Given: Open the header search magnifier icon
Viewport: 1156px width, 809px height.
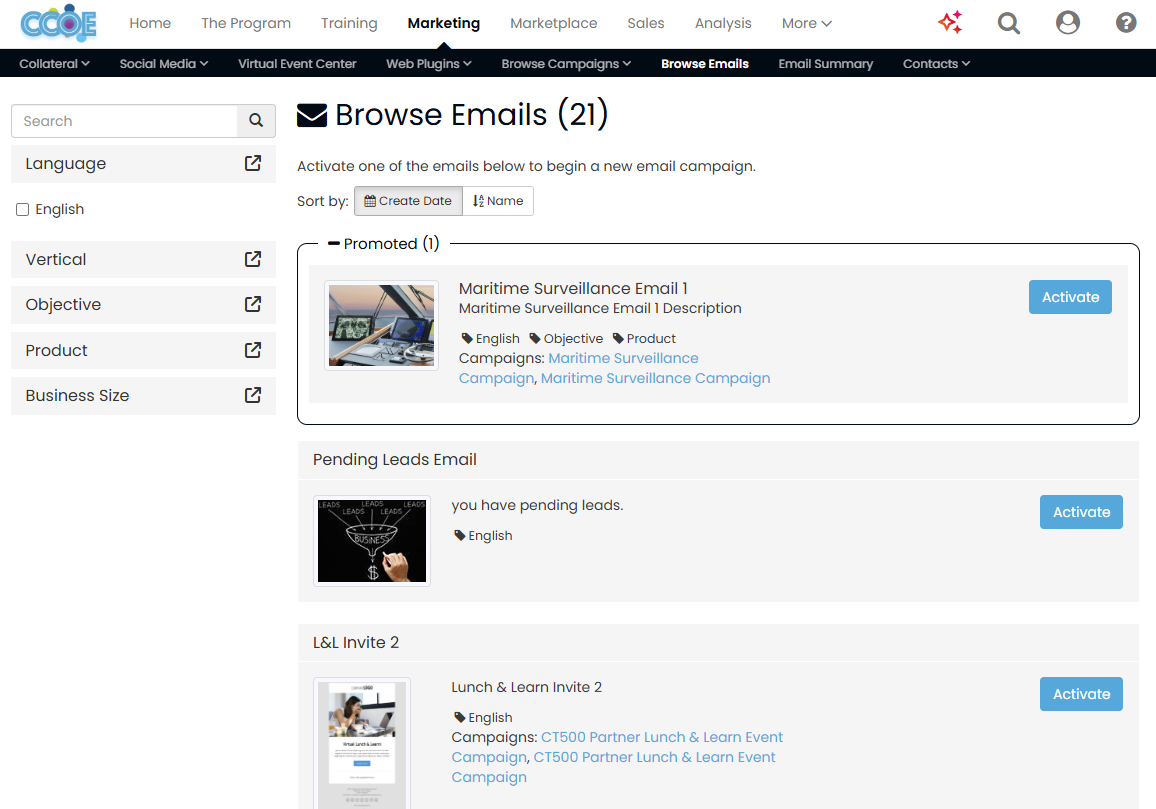Looking at the screenshot, I should 1009,24.
